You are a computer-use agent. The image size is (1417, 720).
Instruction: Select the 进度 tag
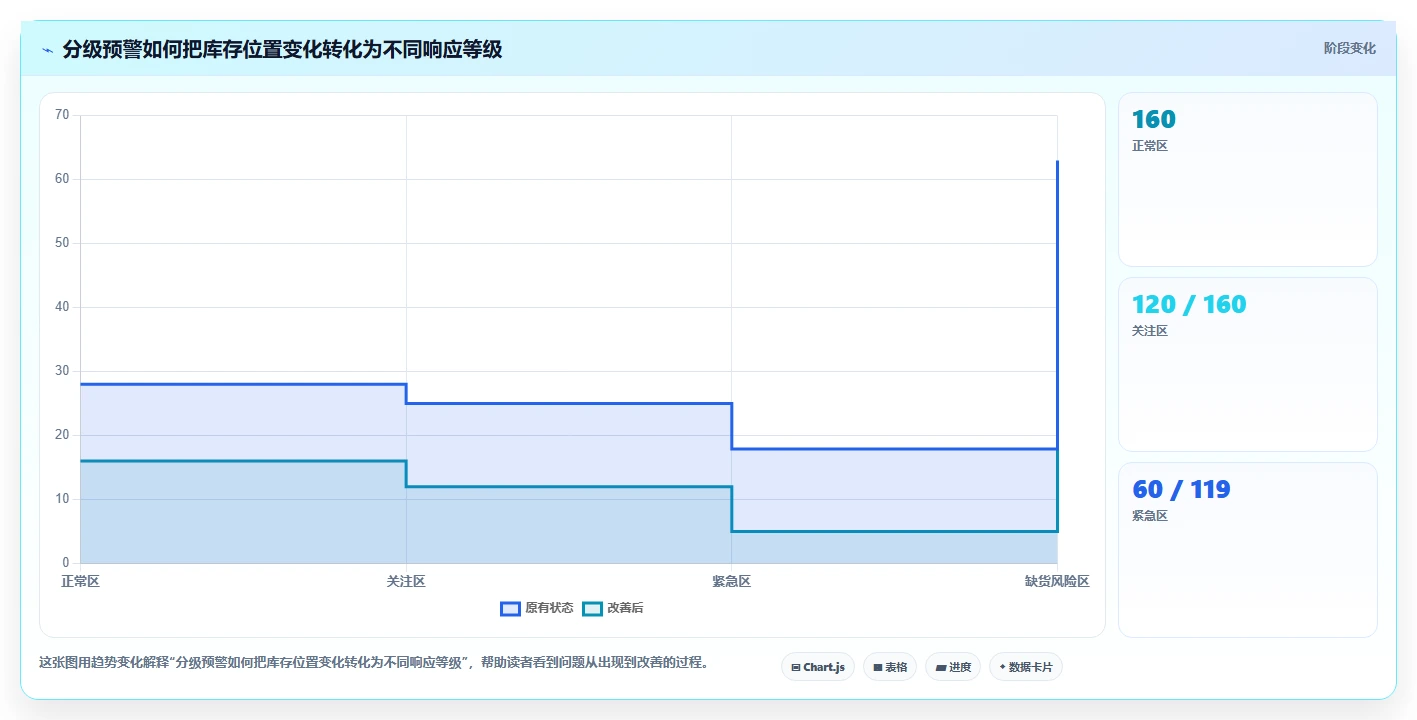[953, 667]
